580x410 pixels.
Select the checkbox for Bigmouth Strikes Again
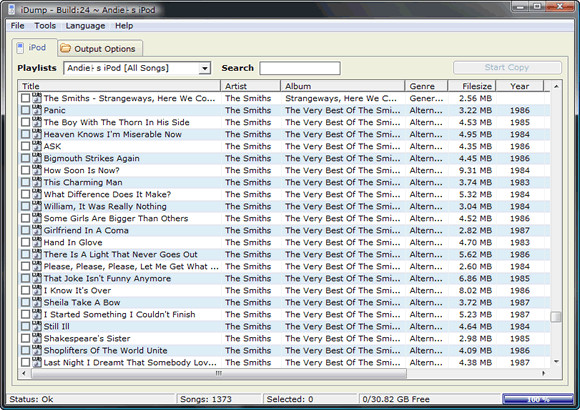pos(25,158)
